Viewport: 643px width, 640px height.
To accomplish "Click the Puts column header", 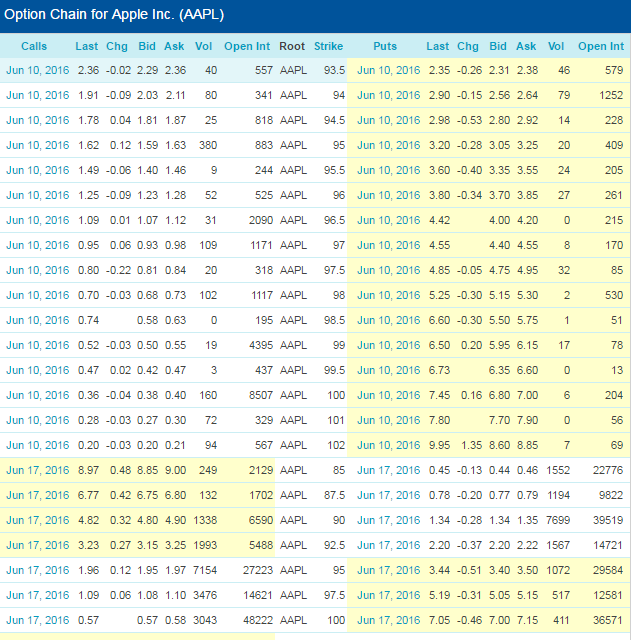I will 385,46.
